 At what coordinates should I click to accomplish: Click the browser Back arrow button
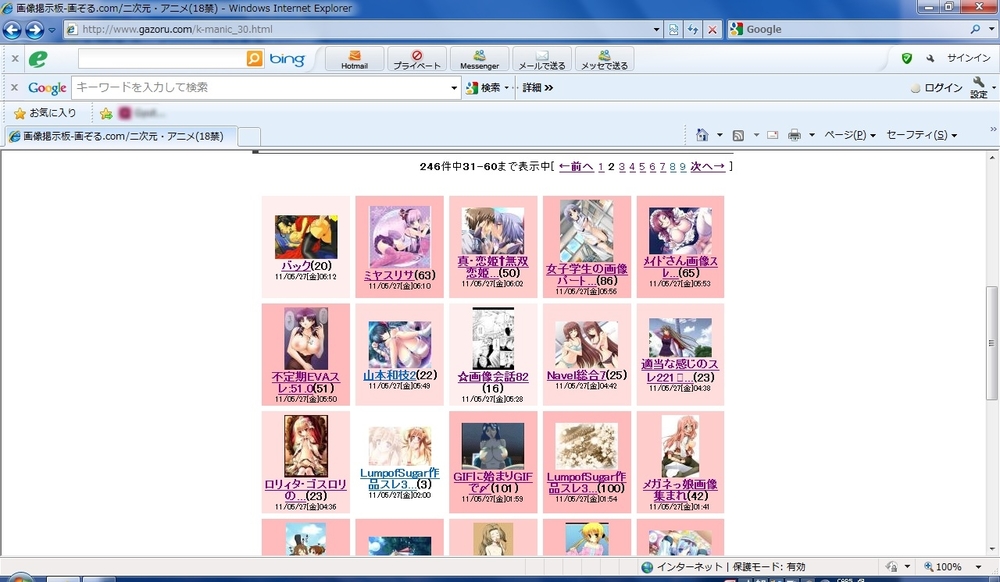[13, 29]
